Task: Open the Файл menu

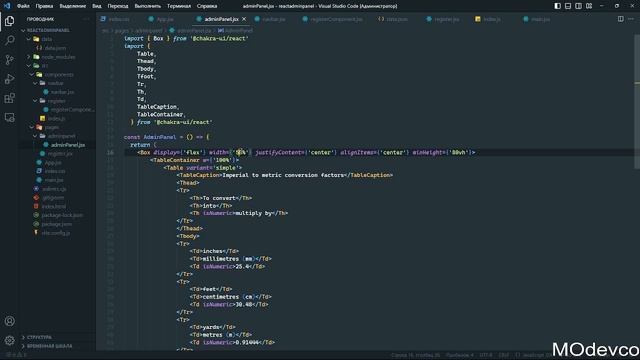Action: click(23, 6)
